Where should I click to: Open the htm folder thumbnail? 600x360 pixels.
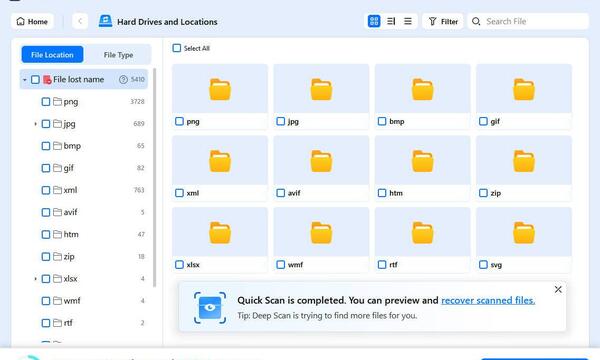pos(422,161)
